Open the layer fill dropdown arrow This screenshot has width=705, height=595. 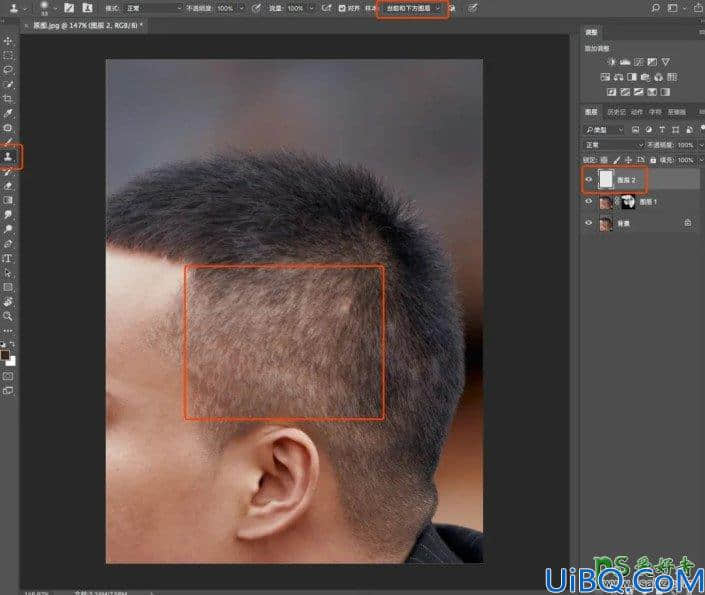pyautogui.click(x=701, y=160)
